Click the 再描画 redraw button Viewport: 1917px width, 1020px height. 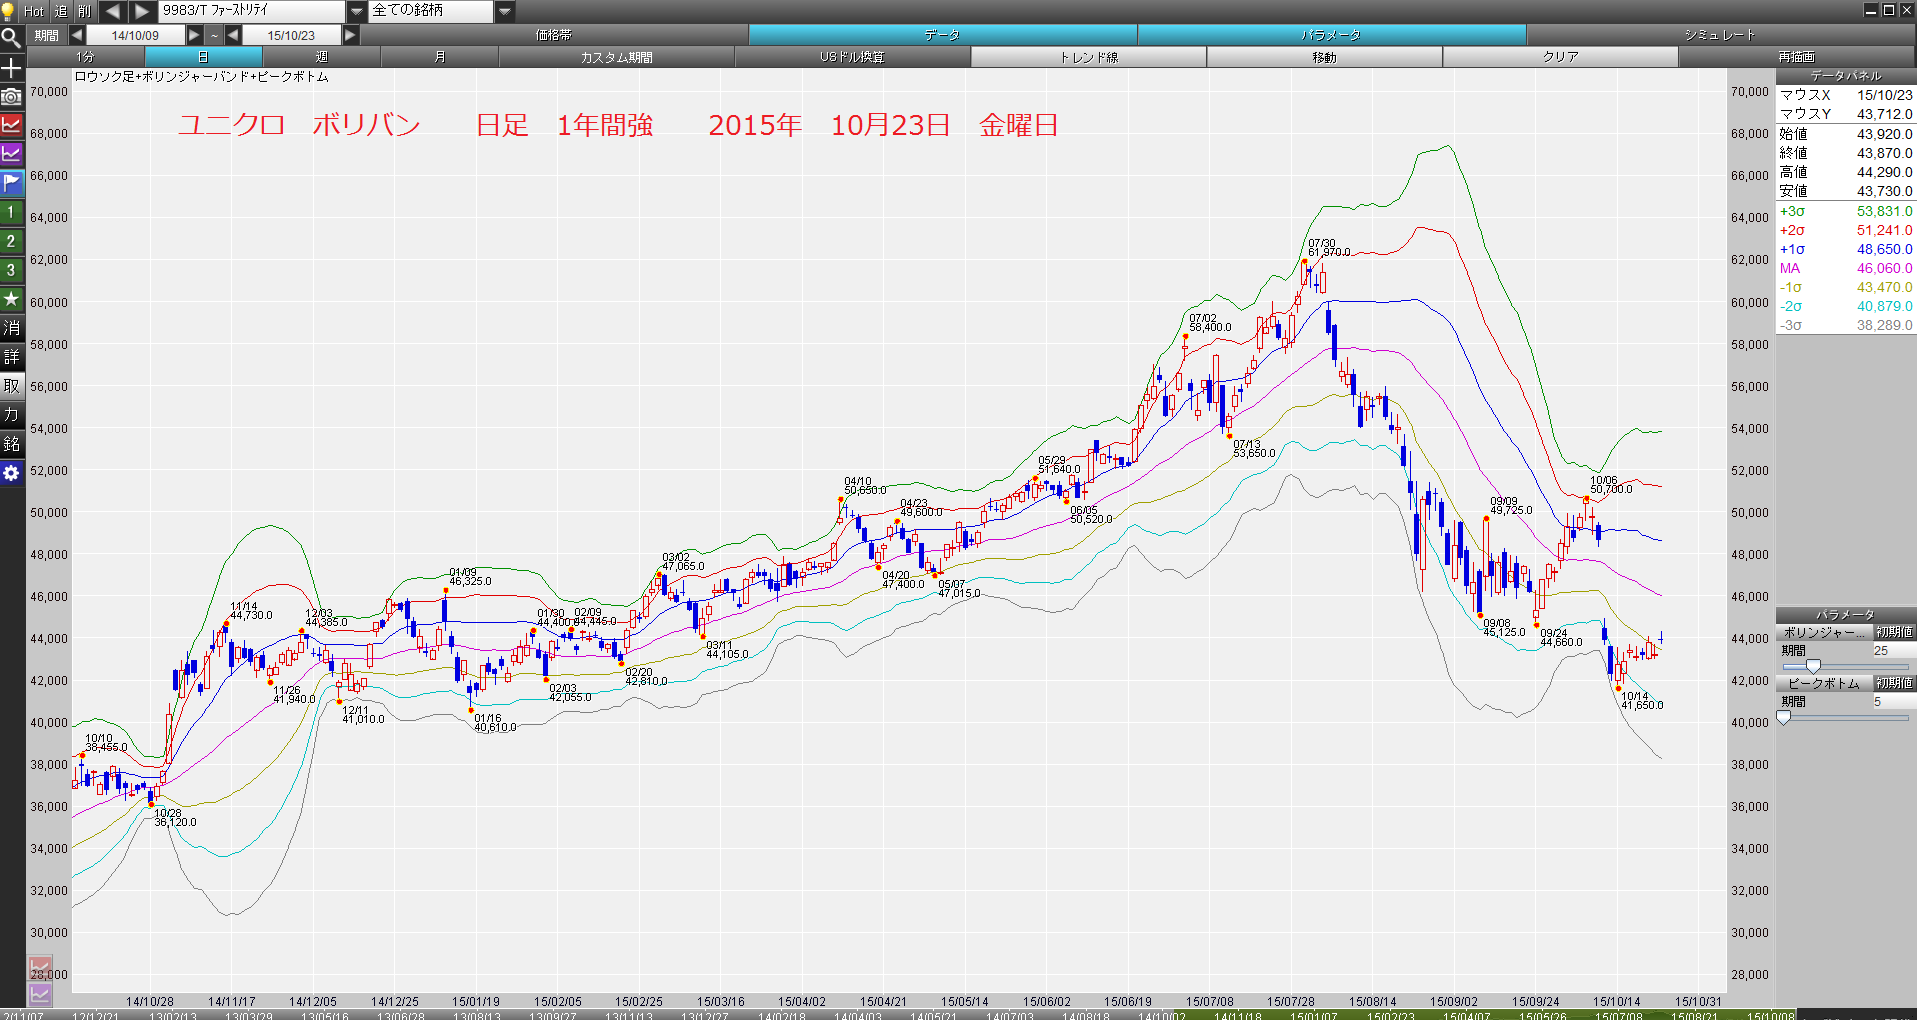[x=1797, y=57]
